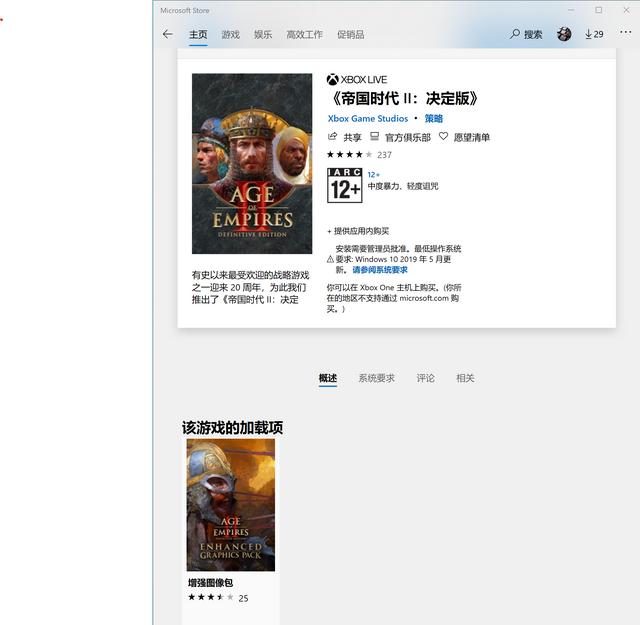Click the add-on star rating showing 25
Image resolution: width=640 pixels, height=625 pixels.
pyautogui.click(x=218, y=598)
